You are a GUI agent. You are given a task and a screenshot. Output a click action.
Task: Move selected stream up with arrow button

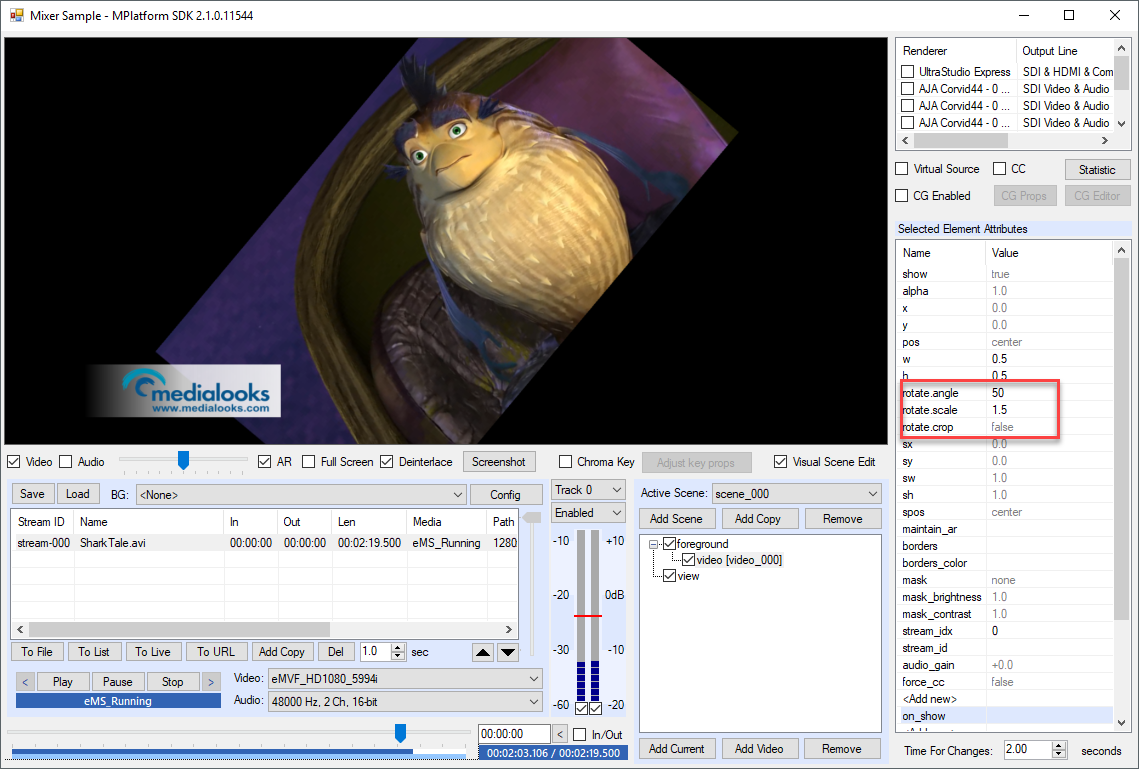tap(483, 652)
